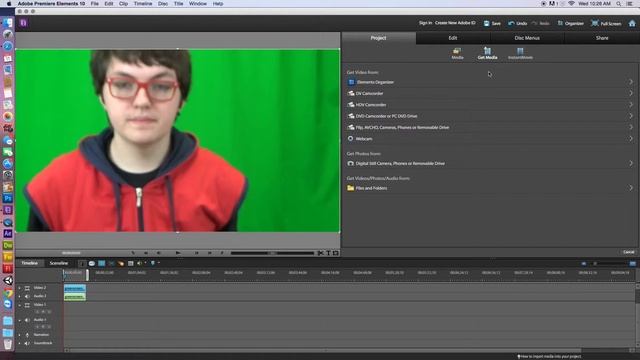This screenshot has height=360, width=640.
Task: Open the Get Media panel icon
Action: coord(487,51)
